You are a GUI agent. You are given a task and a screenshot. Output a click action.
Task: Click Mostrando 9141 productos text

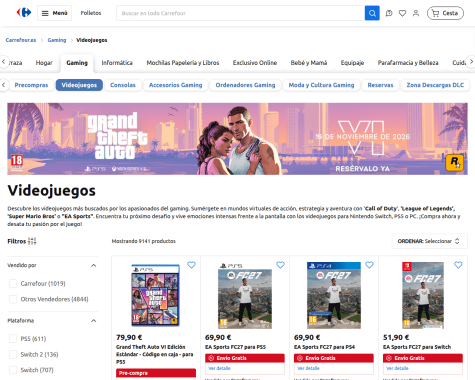[x=144, y=241]
